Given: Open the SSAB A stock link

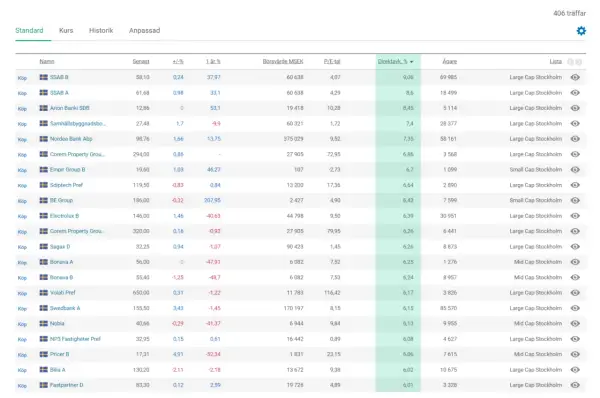Looking at the screenshot, I should point(59,93).
